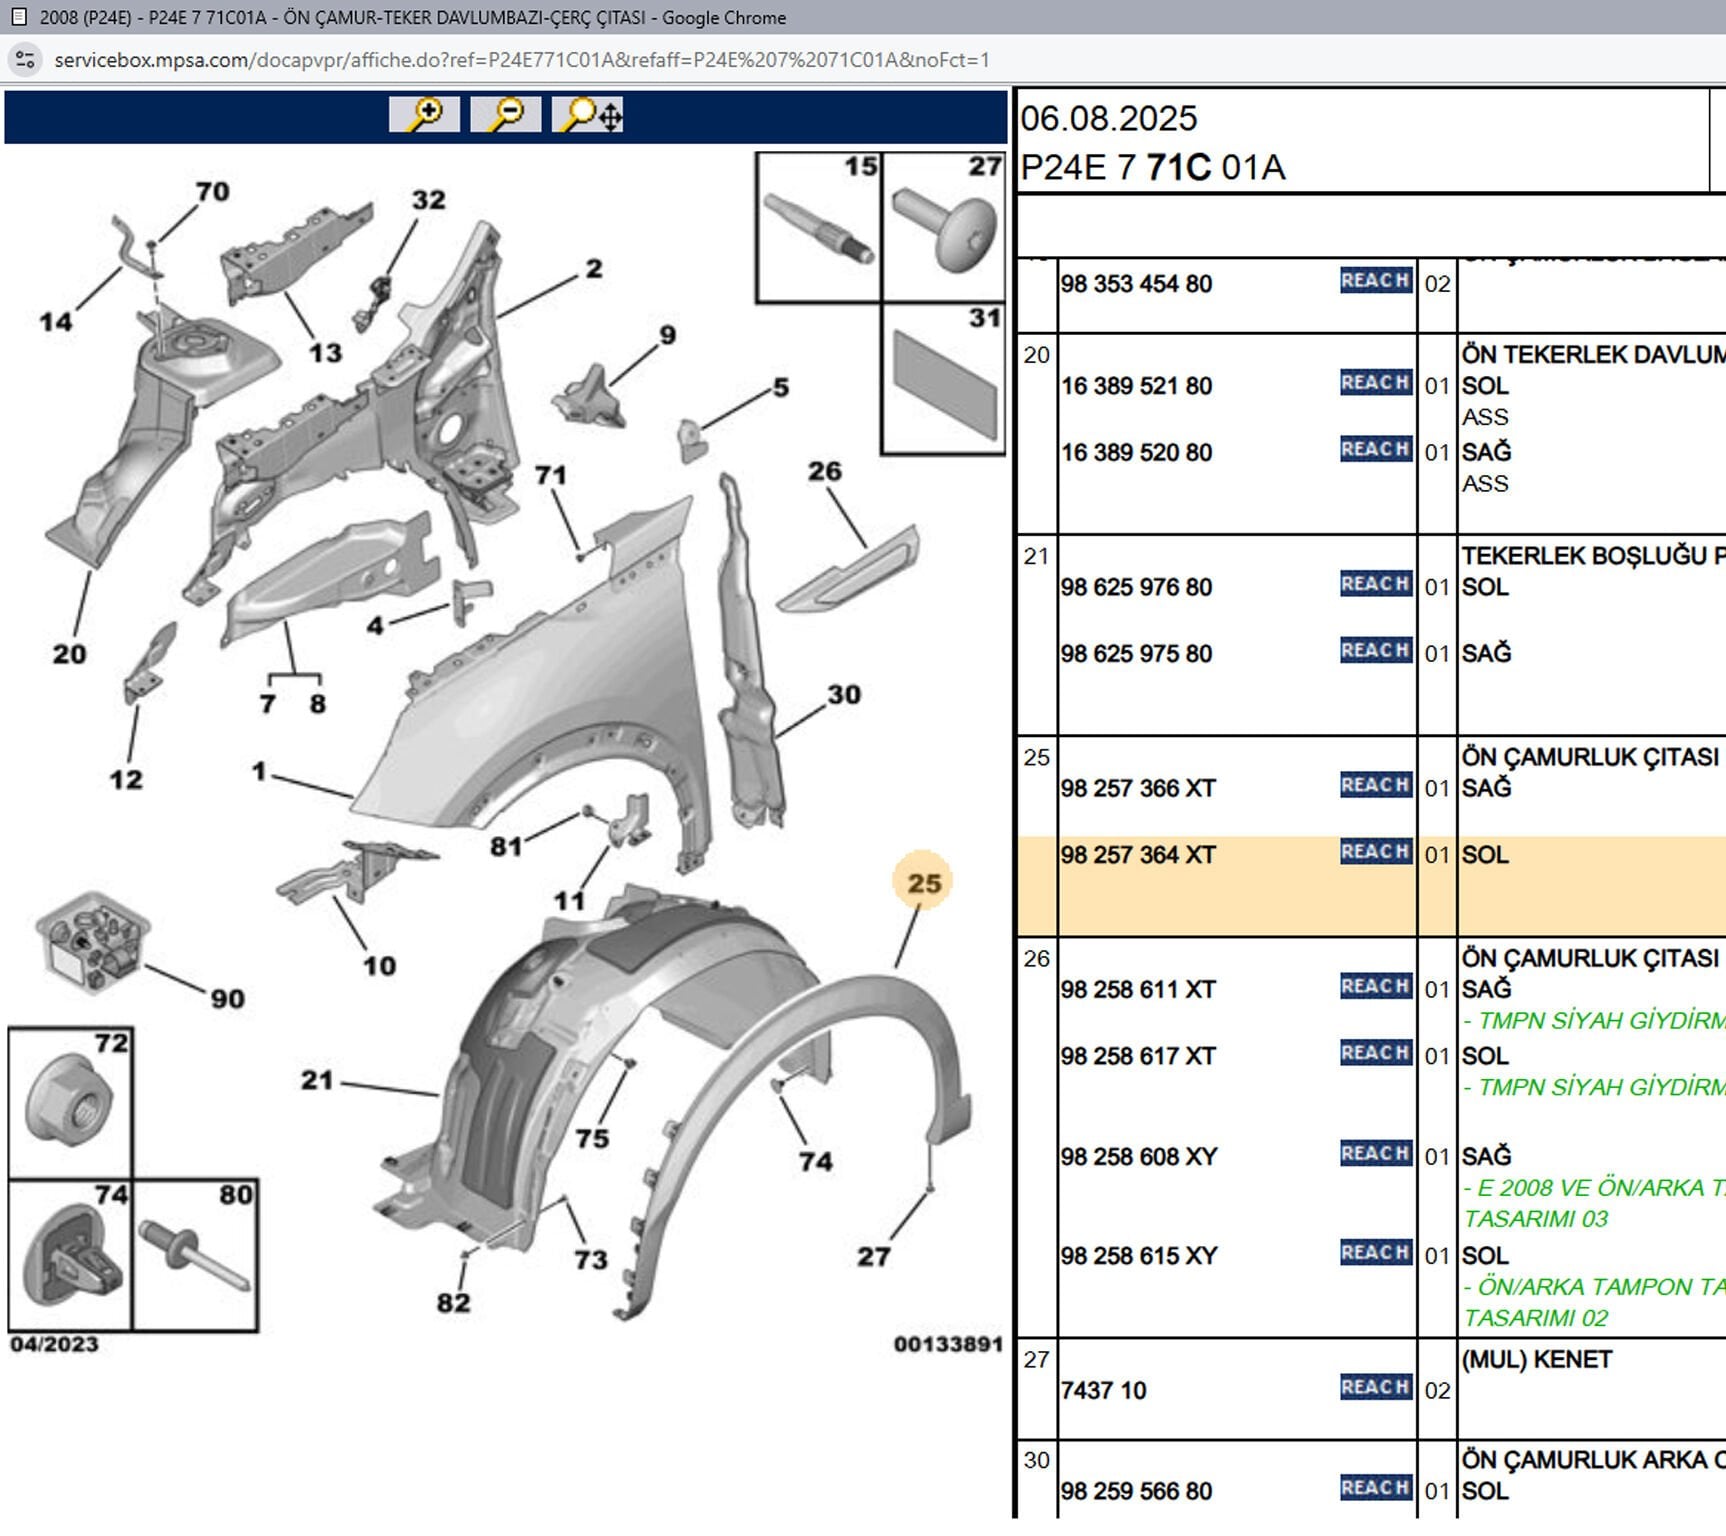Select callout 20 on the diagram

[x=69, y=654]
